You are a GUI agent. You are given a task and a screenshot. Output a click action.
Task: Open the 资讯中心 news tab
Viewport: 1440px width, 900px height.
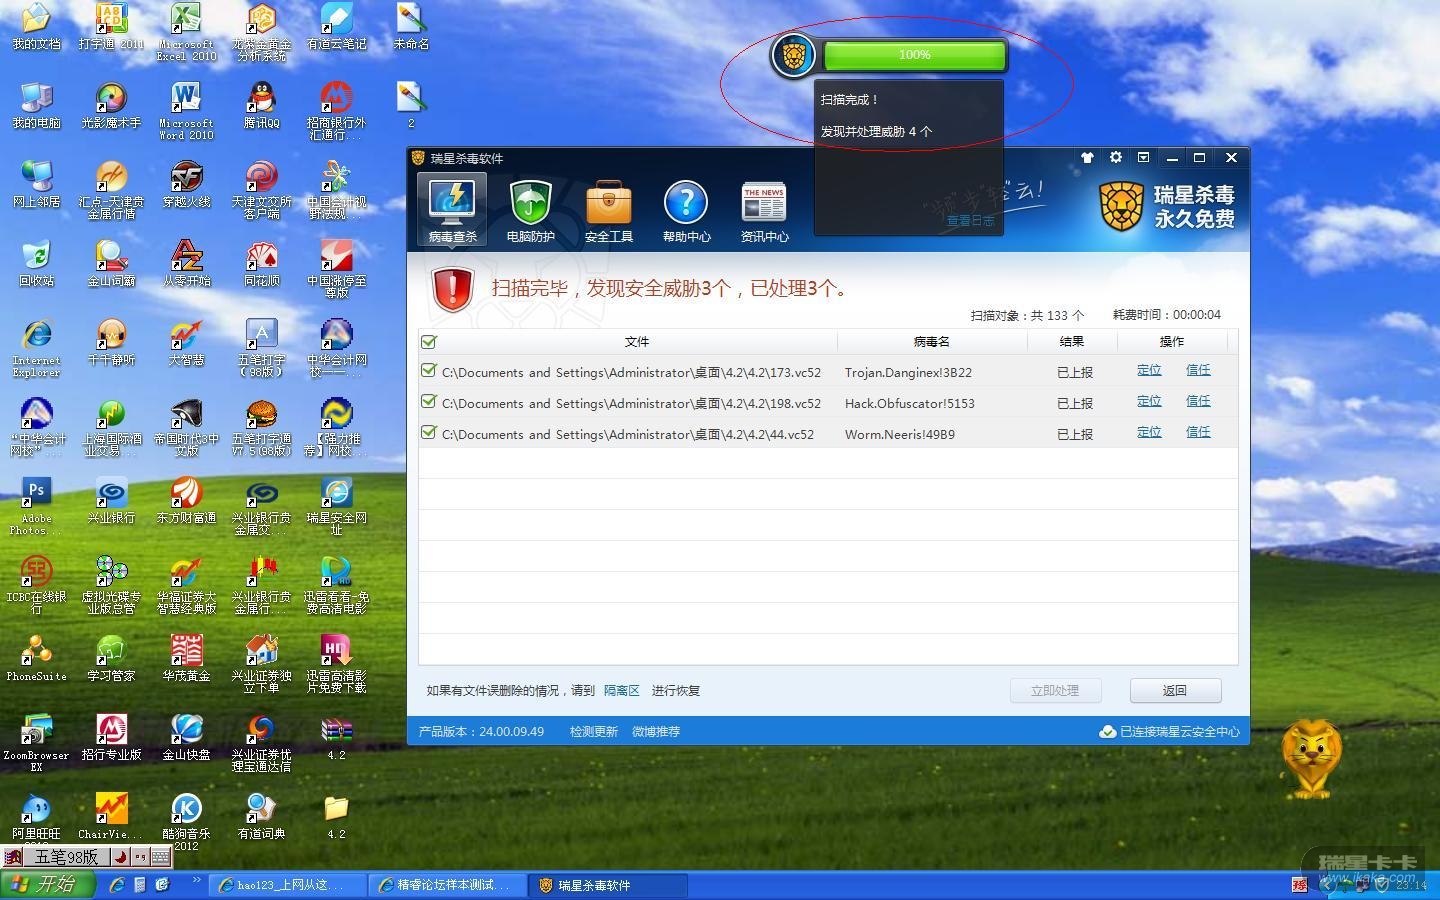tap(764, 211)
